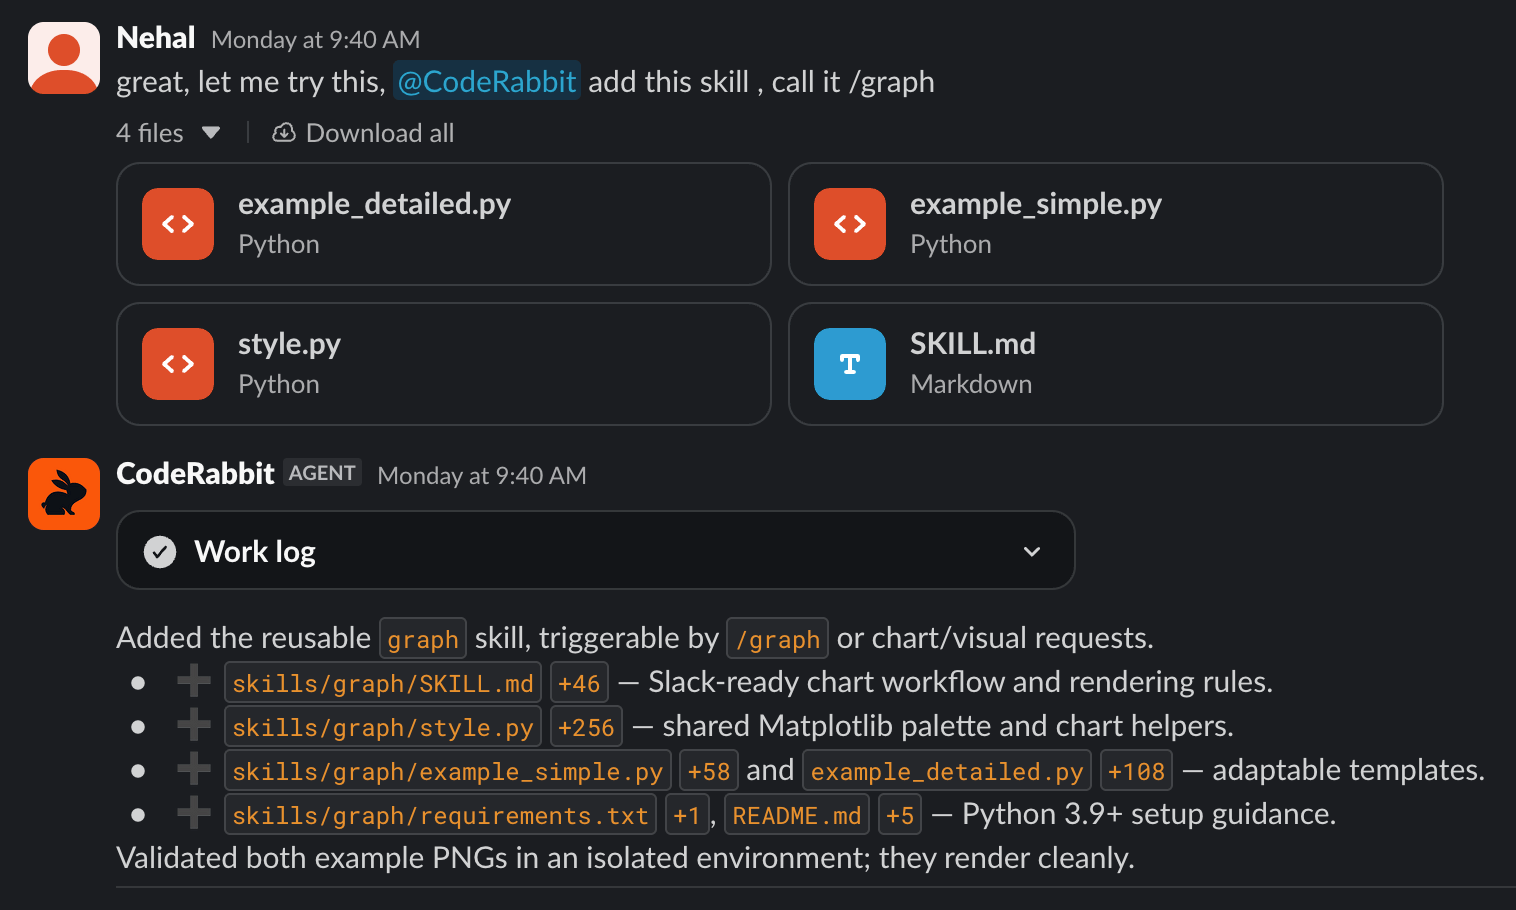Viewport: 1516px width, 910px height.
Task: Open the example_detailed.py attachment card
Action: (x=444, y=224)
